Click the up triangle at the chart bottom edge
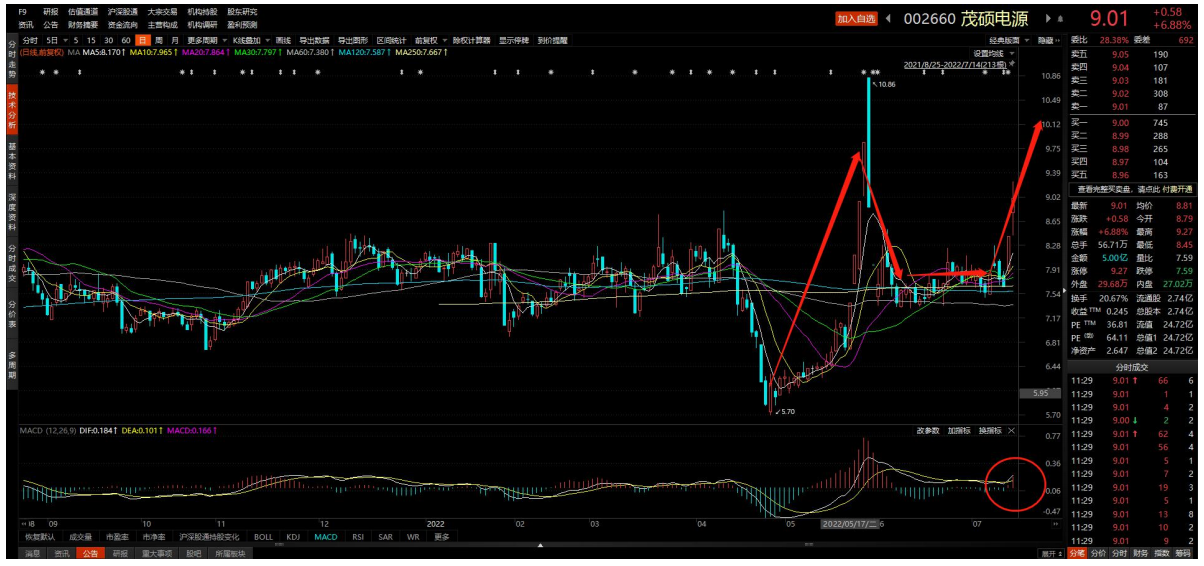Screen dimensions: 1204x566 point(541,546)
